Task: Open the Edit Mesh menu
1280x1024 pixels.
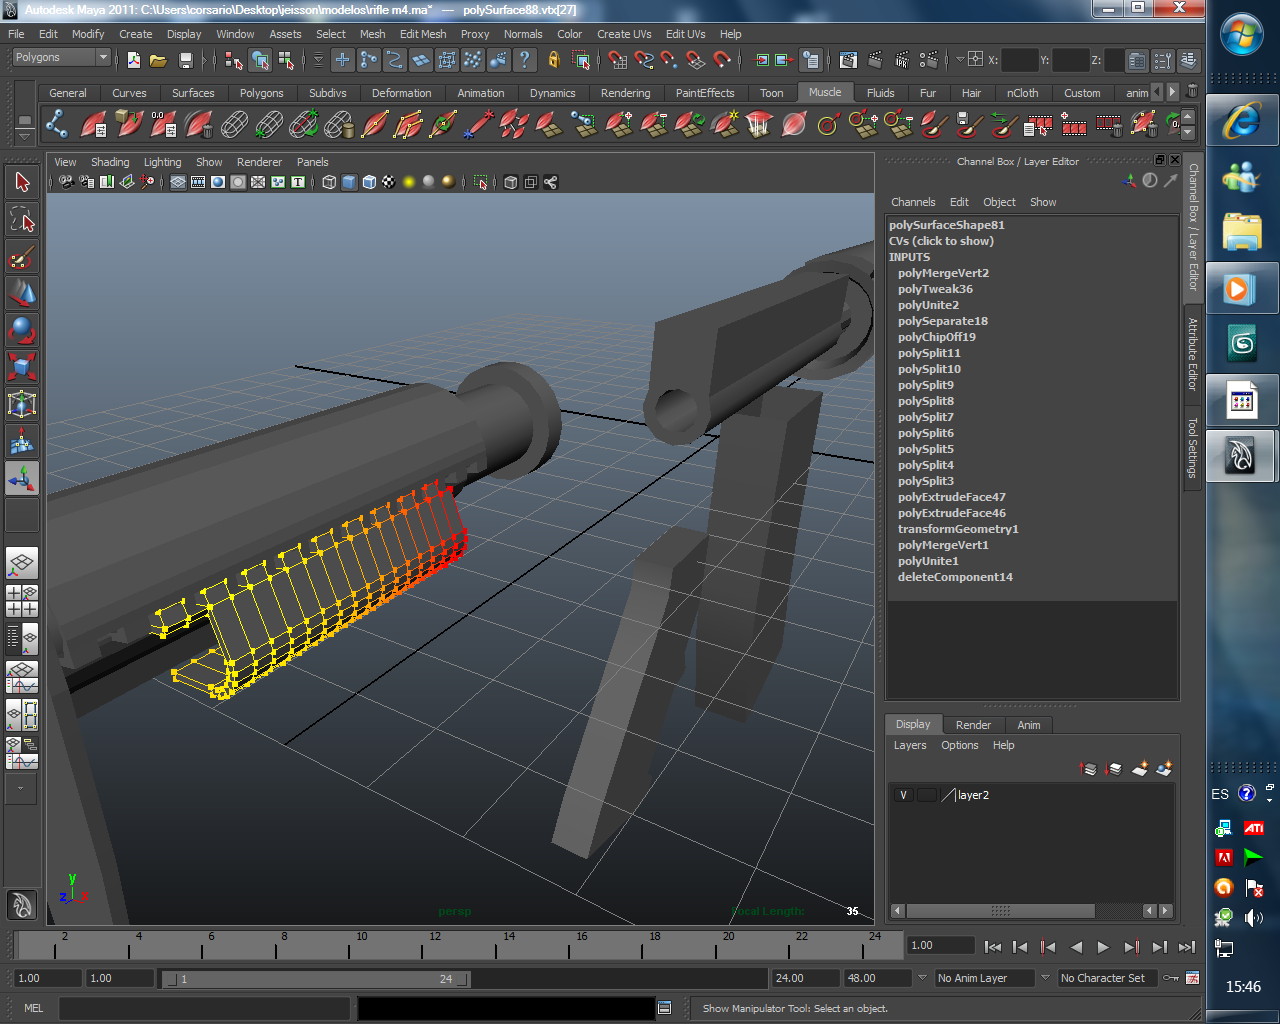Action: (x=423, y=34)
